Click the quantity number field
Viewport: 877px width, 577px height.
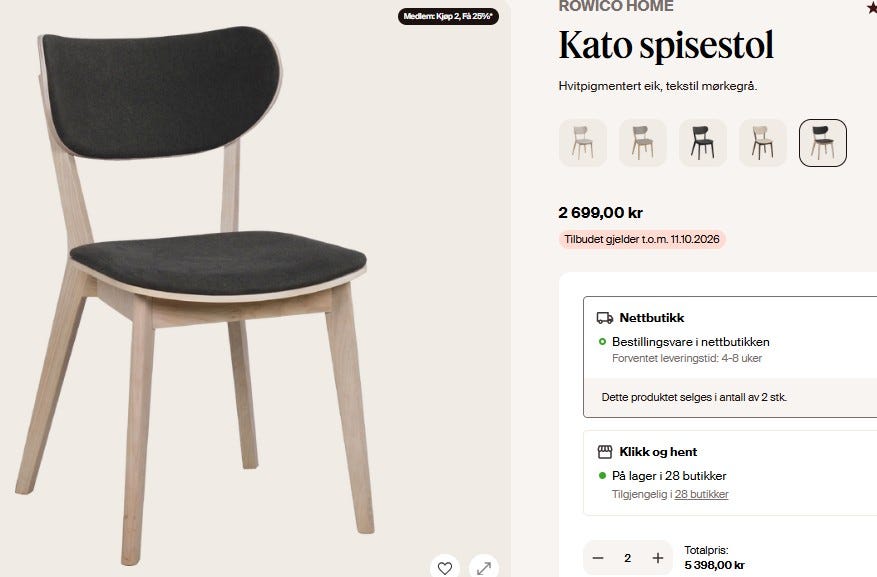click(628, 558)
